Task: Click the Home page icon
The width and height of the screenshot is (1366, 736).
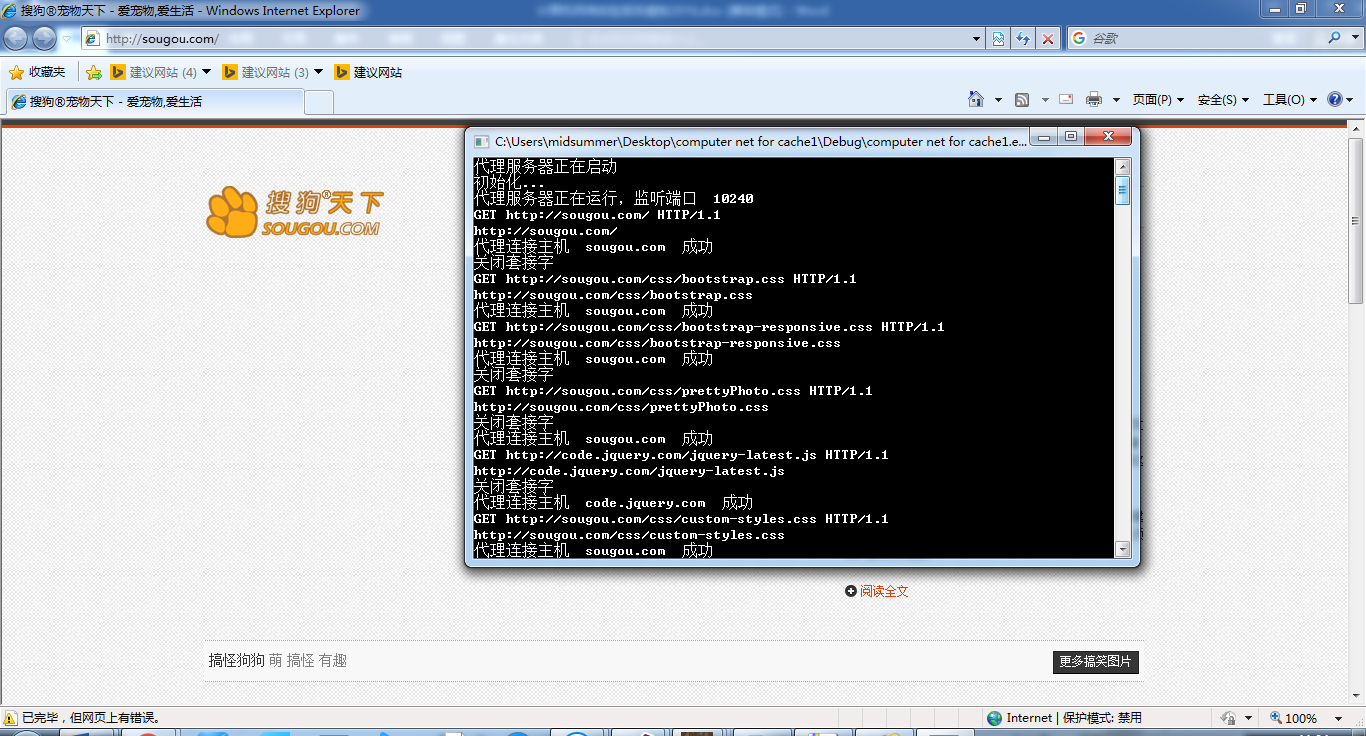Action: coord(977,99)
